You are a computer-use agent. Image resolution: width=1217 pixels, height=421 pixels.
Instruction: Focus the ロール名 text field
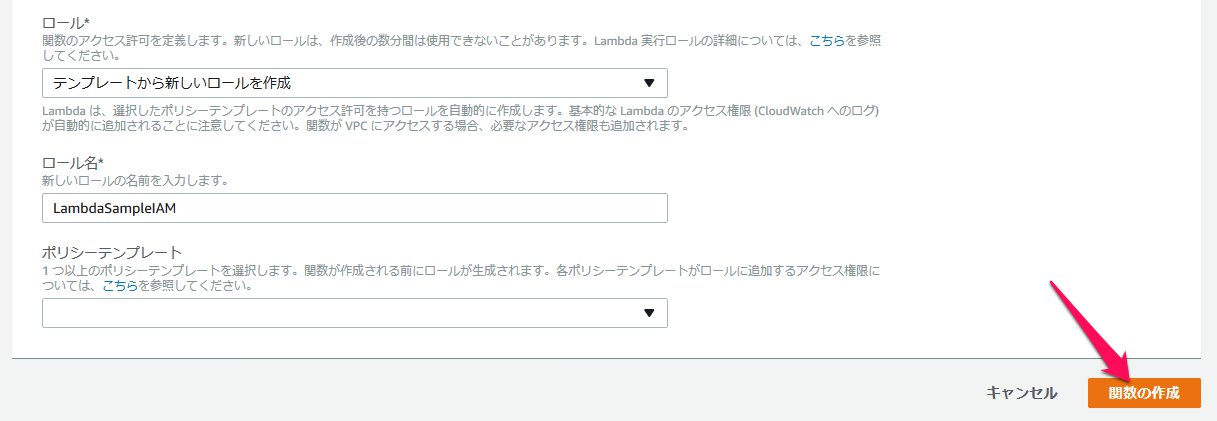(354, 208)
